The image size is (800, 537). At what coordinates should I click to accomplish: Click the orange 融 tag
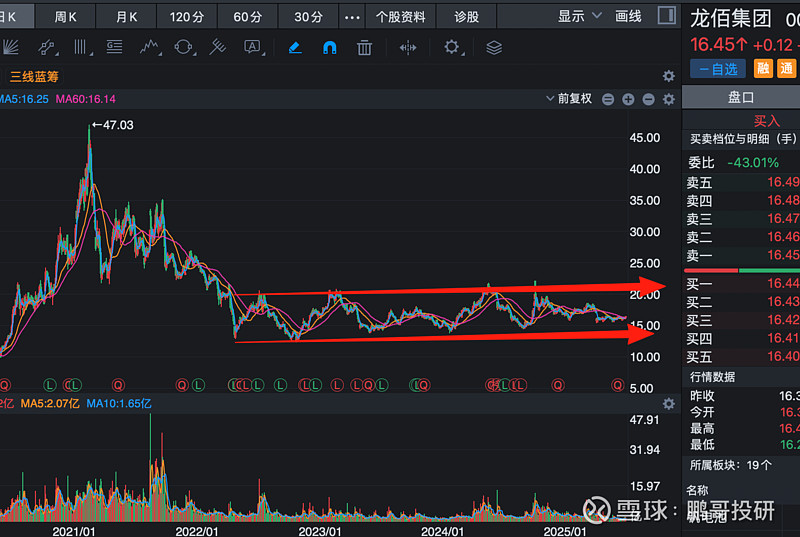(x=763, y=68)
